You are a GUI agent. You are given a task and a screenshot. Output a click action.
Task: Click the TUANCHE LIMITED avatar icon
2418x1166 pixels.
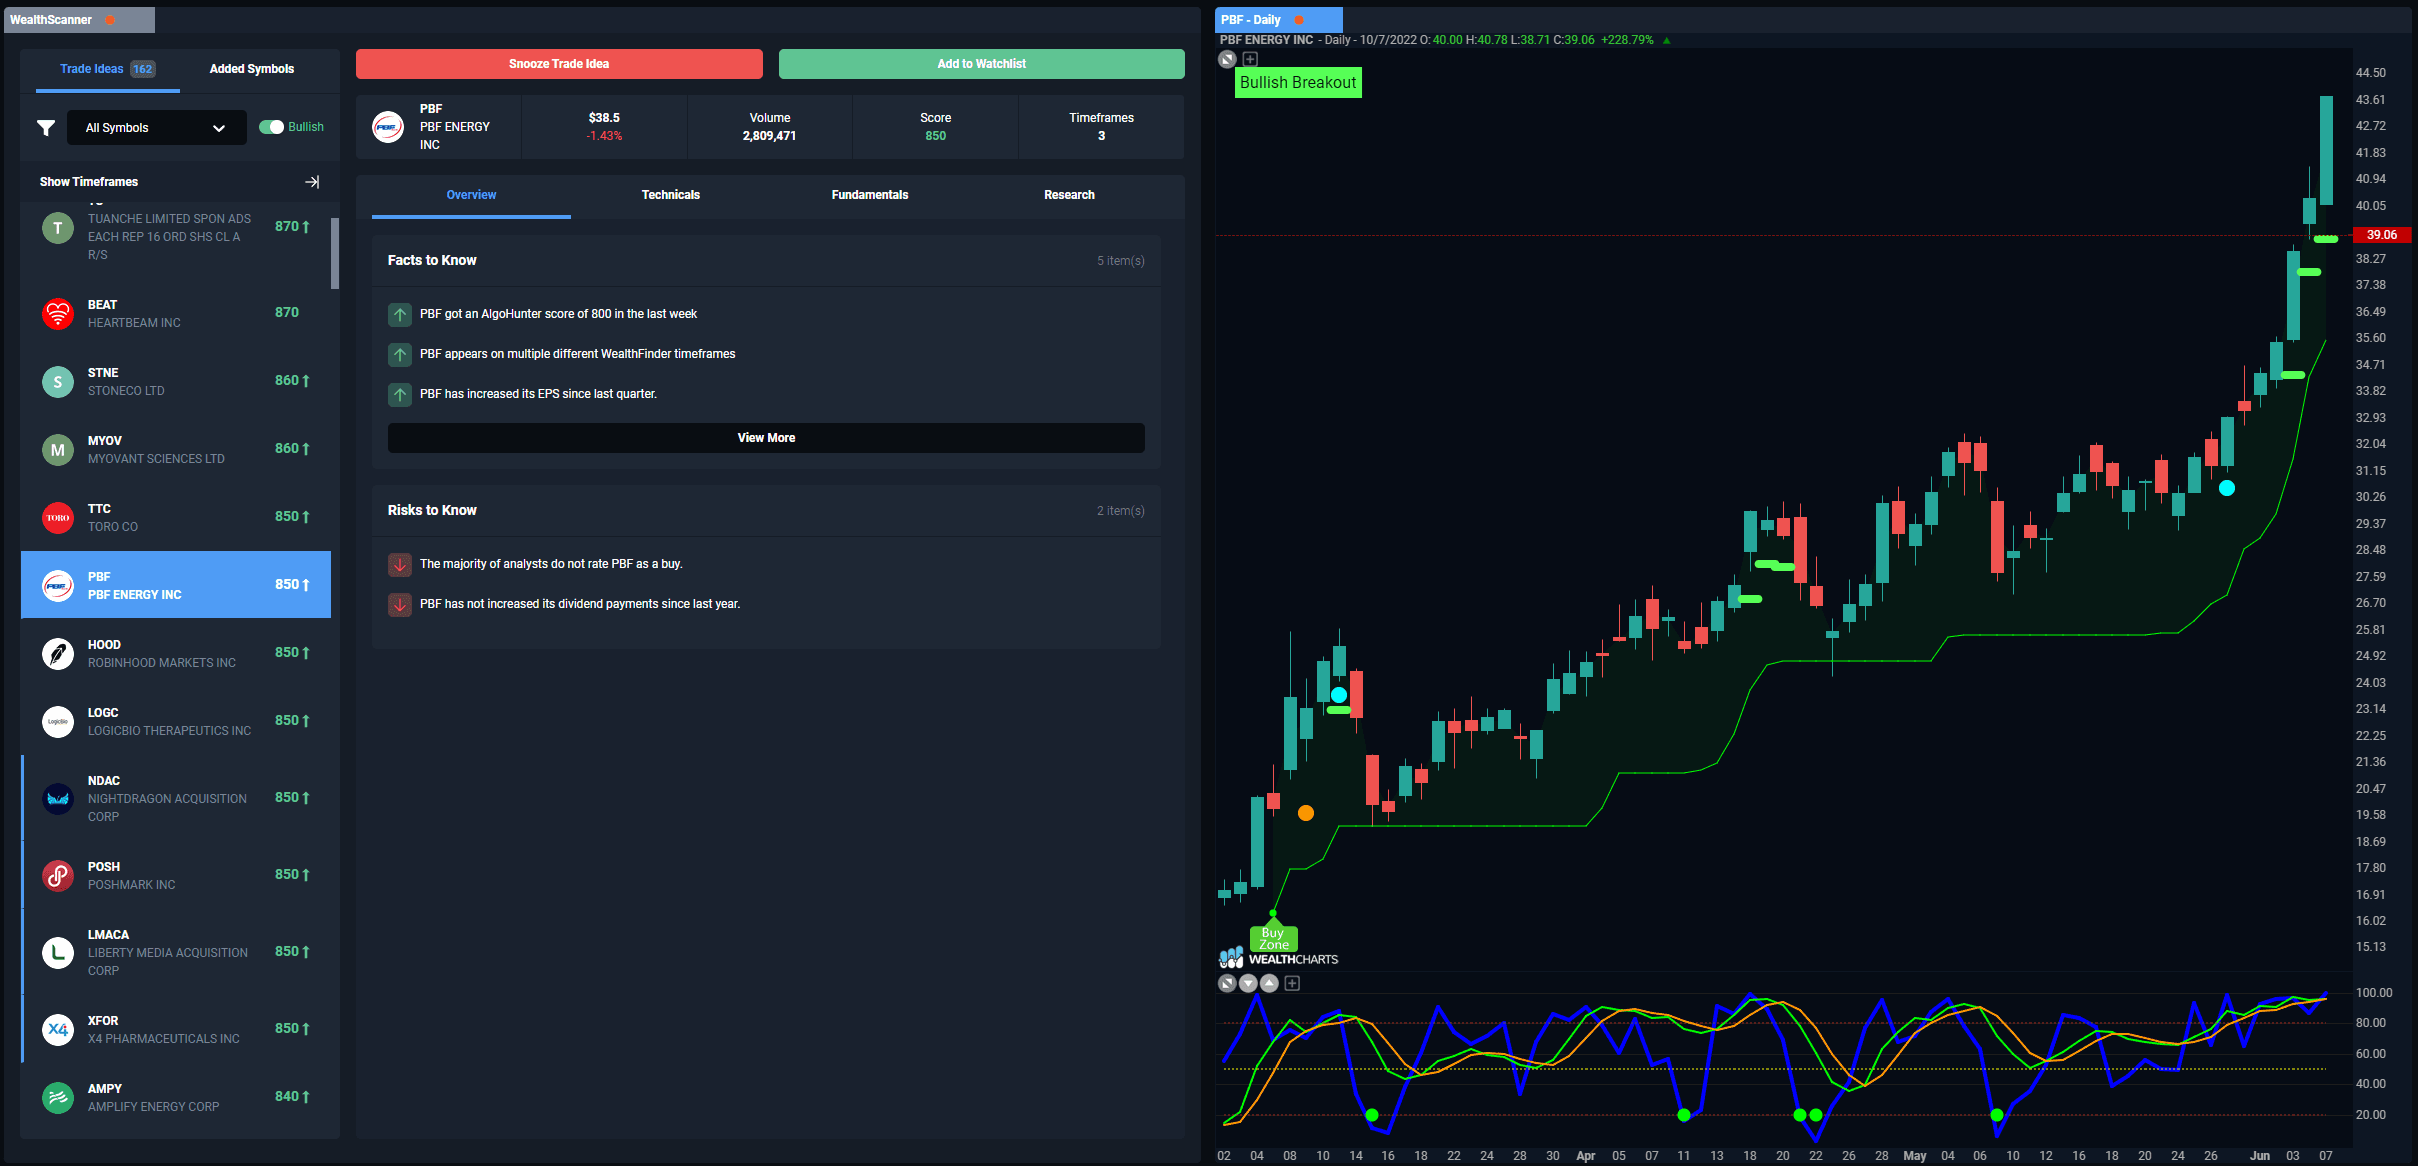point(58,228)
